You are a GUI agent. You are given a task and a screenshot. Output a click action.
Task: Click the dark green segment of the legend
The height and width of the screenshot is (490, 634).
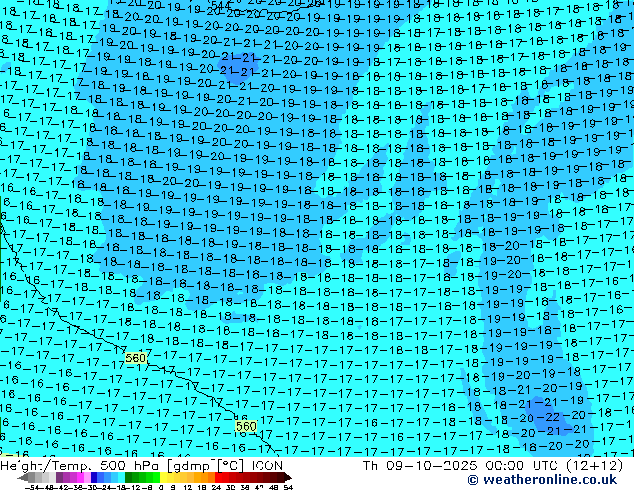[129, 478]
